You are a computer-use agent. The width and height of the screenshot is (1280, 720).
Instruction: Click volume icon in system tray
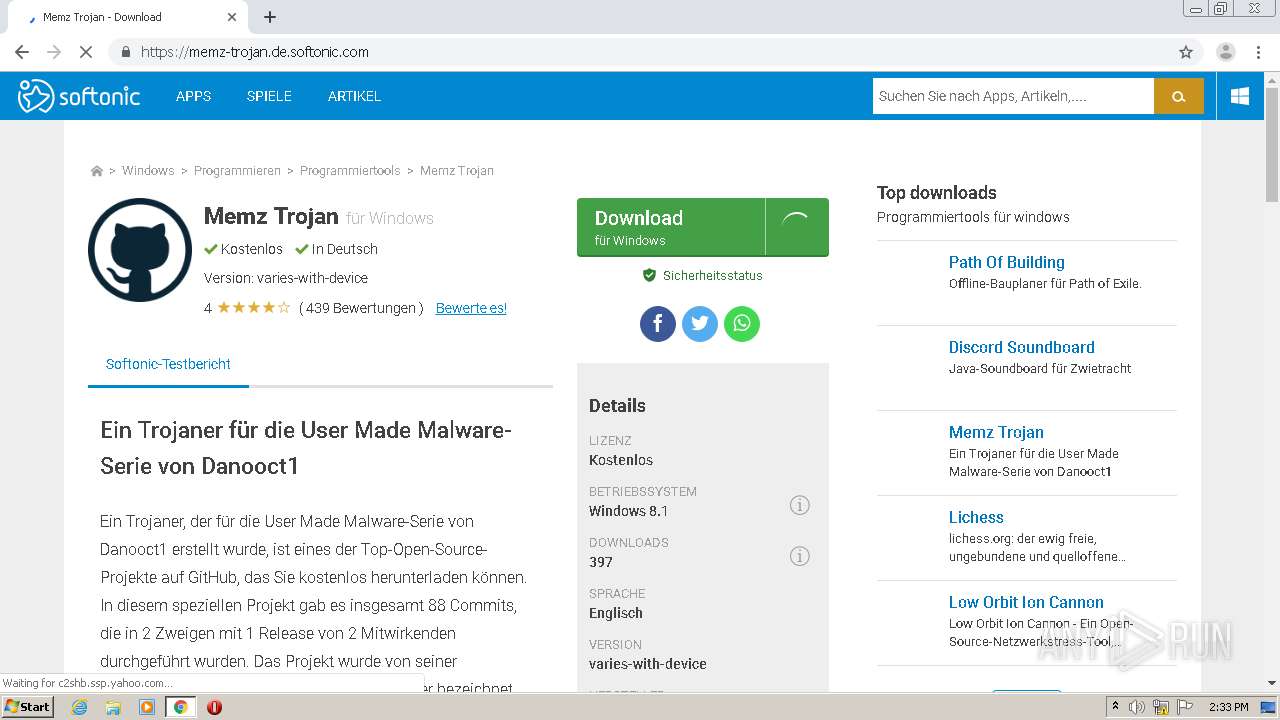coord(1137,707)
